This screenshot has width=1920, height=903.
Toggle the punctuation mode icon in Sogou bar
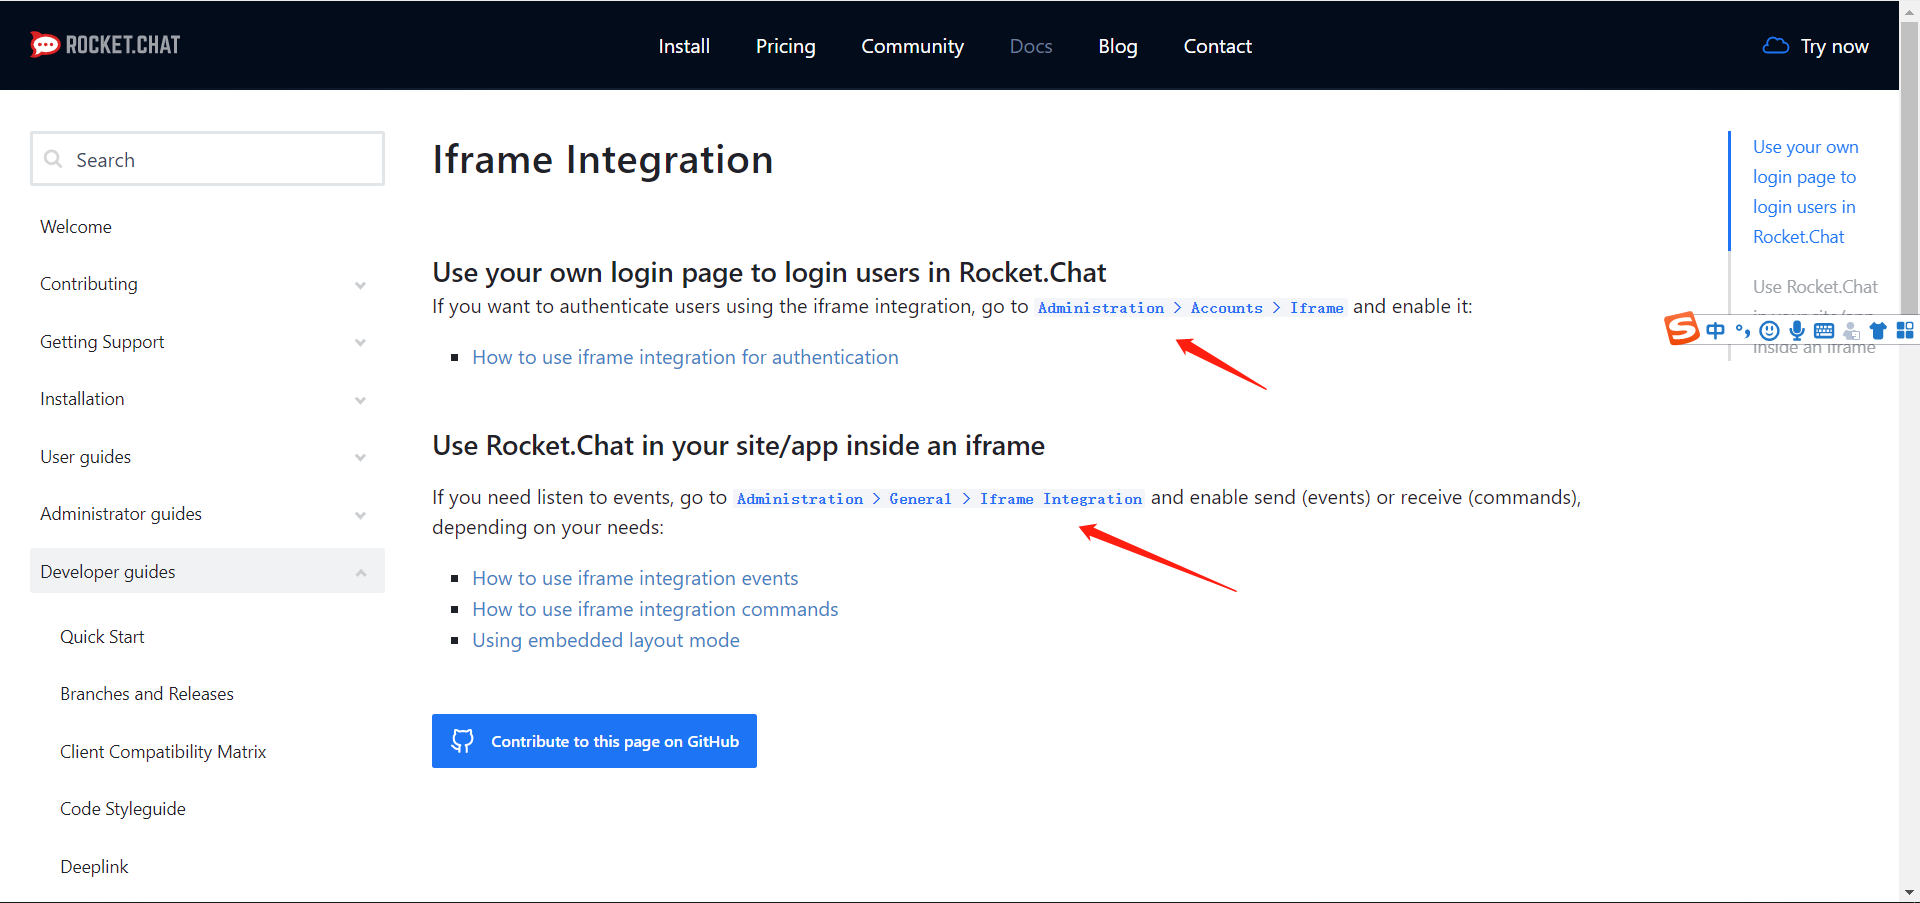[x=1743, y=331]
